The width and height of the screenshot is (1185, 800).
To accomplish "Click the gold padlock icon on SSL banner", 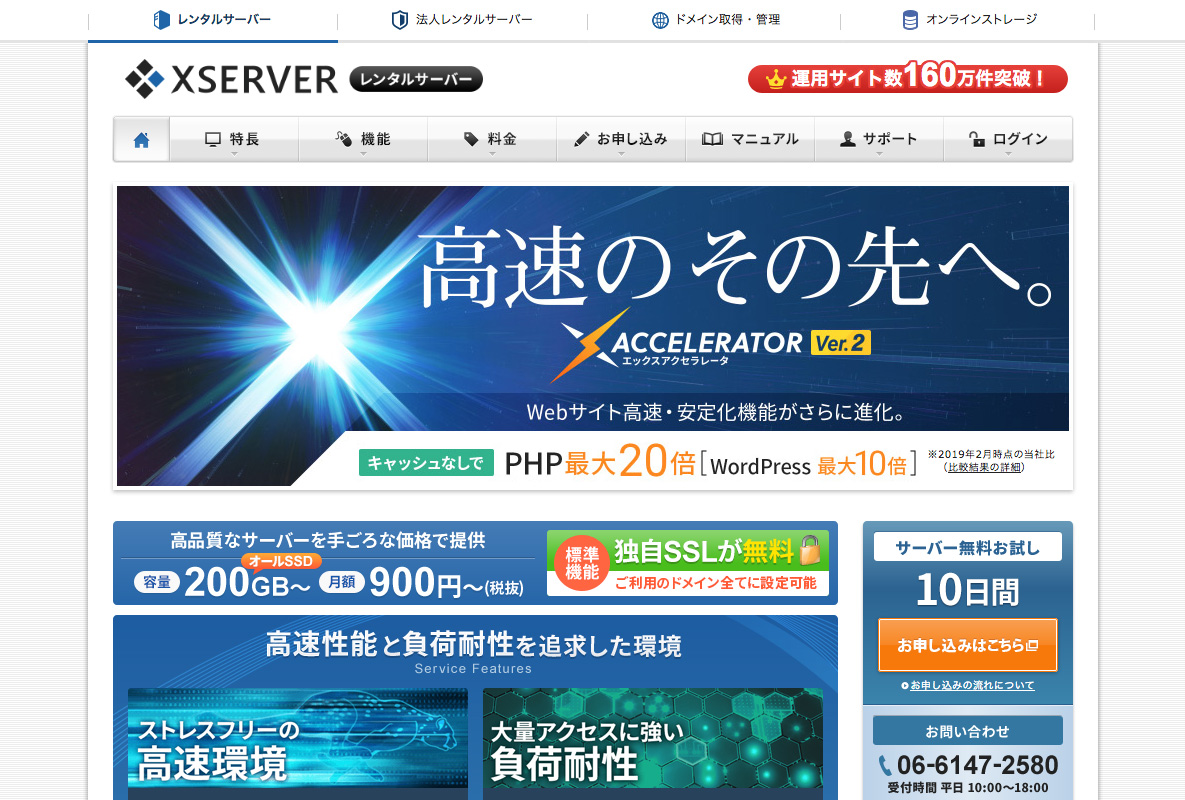I will pos(809,551).
